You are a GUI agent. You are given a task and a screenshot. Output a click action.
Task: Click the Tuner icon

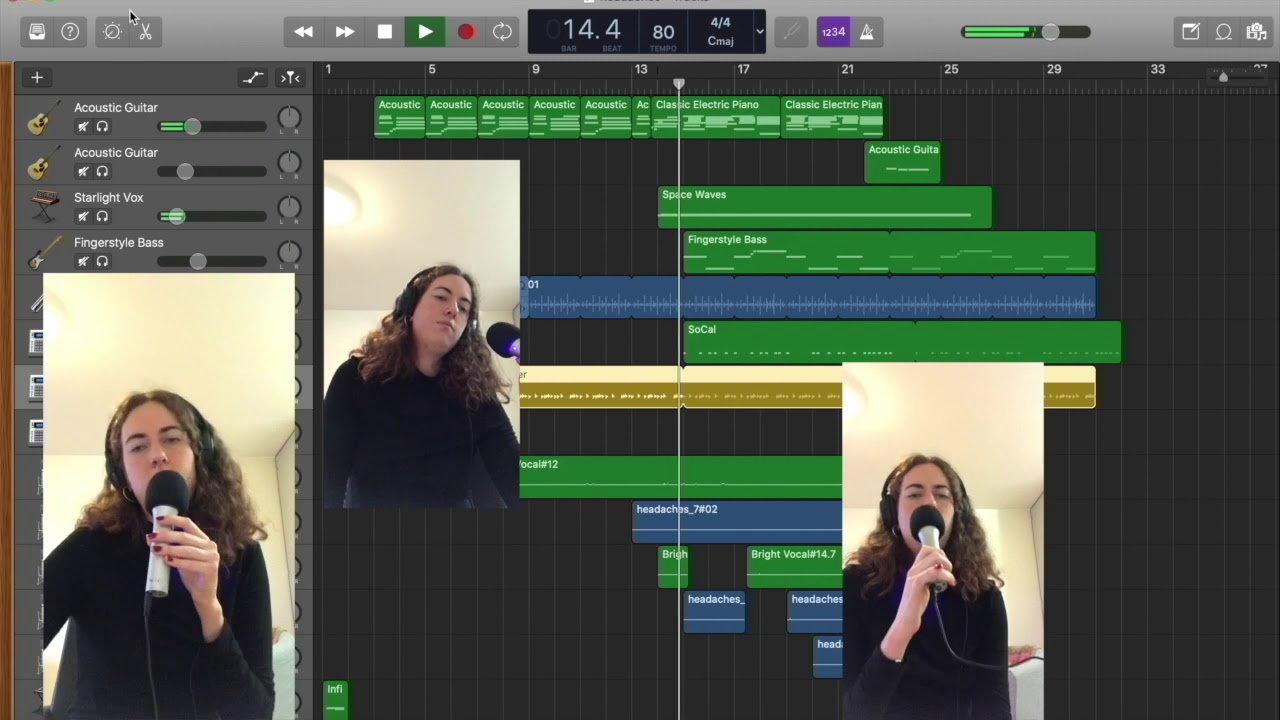[x=791, y=32]
